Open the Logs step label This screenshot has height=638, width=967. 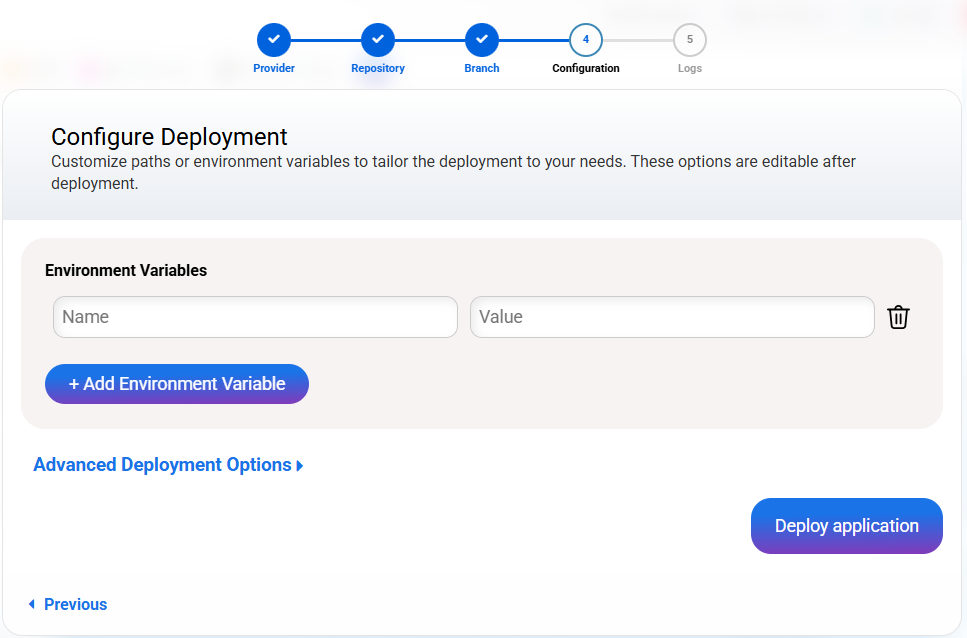(x=690, y=68)
